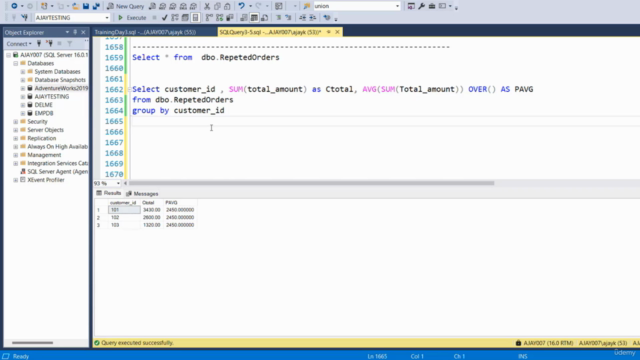Click the customer_id cell 101
This screenshot has width=640, height=360.
click(124, 210)
